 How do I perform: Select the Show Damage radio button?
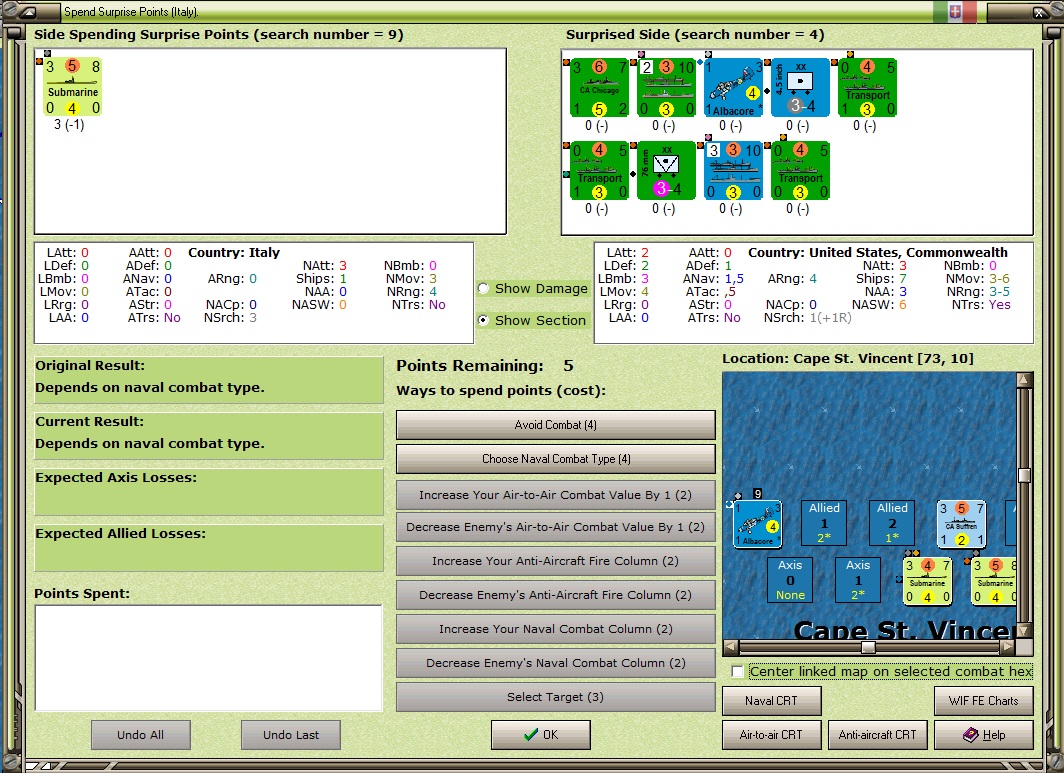point(484,288)
